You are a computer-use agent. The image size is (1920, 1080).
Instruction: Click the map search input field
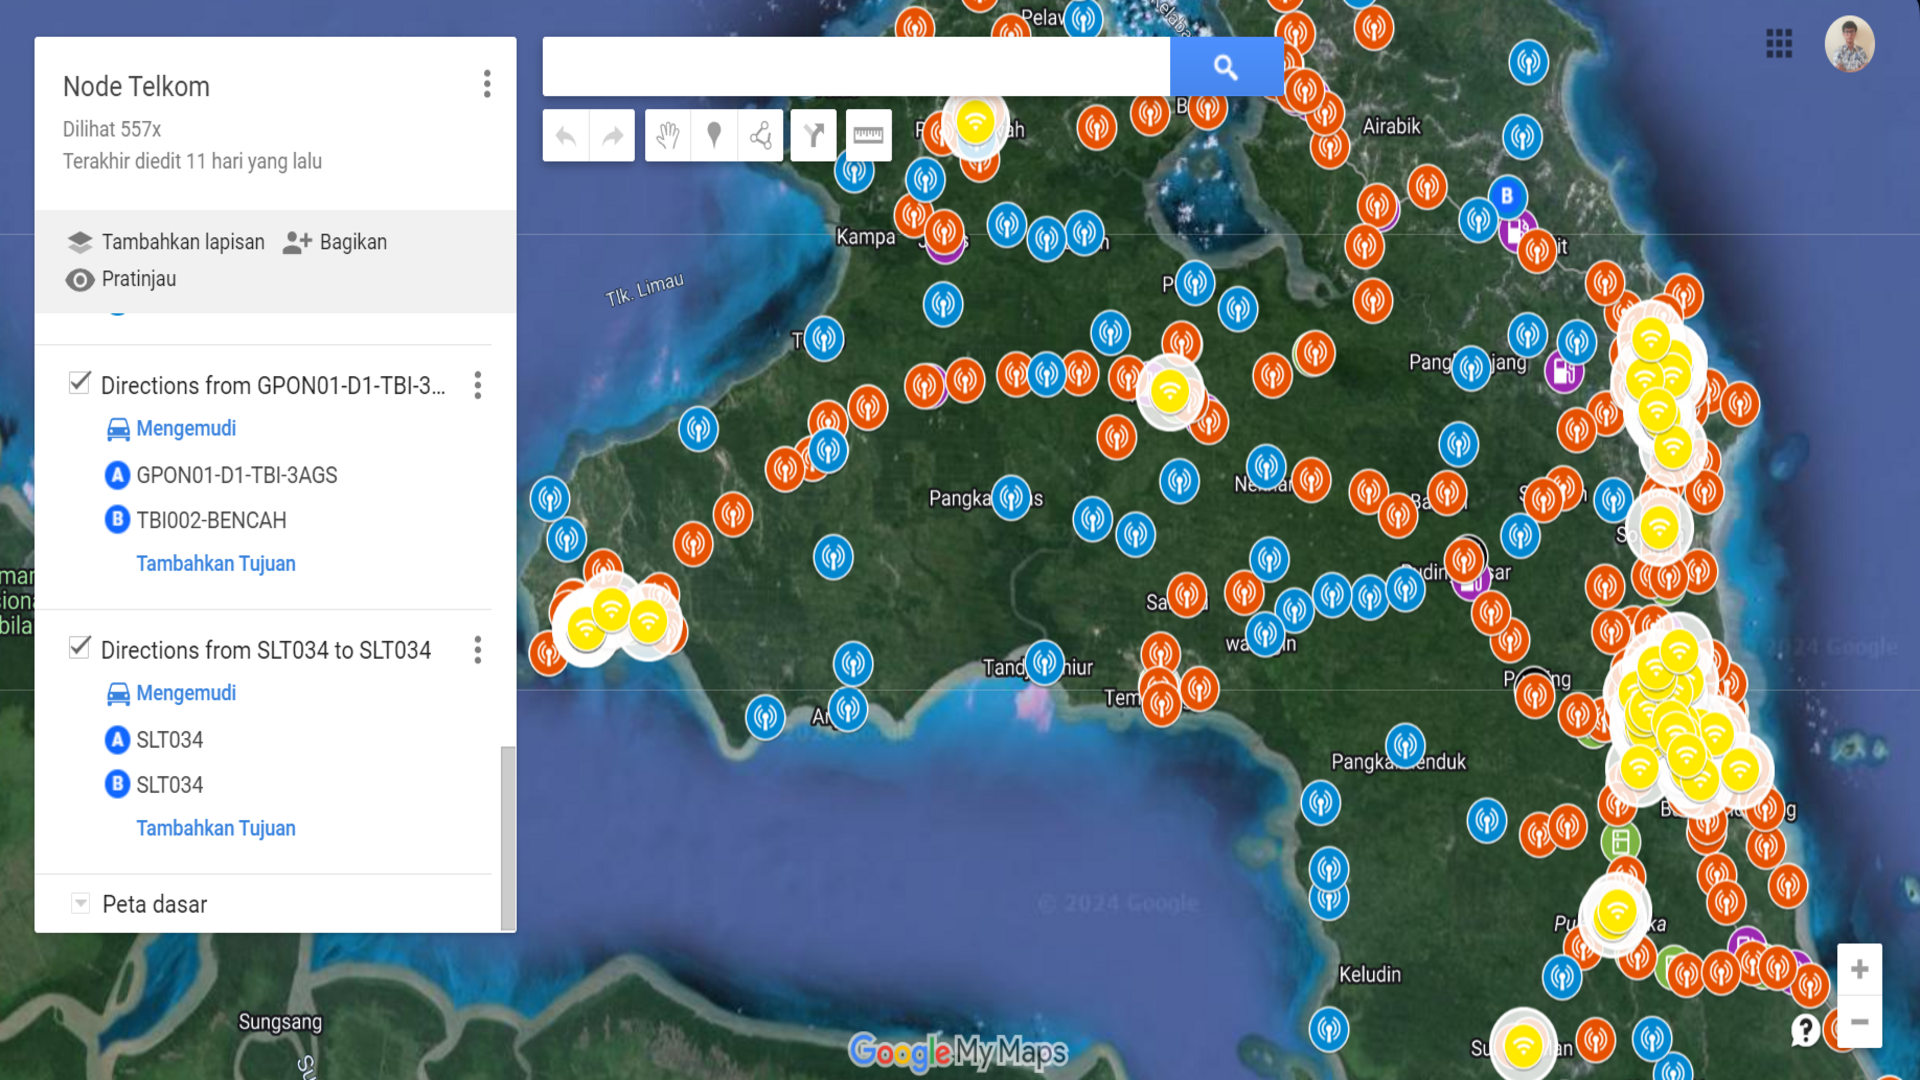tap(856, 67)
